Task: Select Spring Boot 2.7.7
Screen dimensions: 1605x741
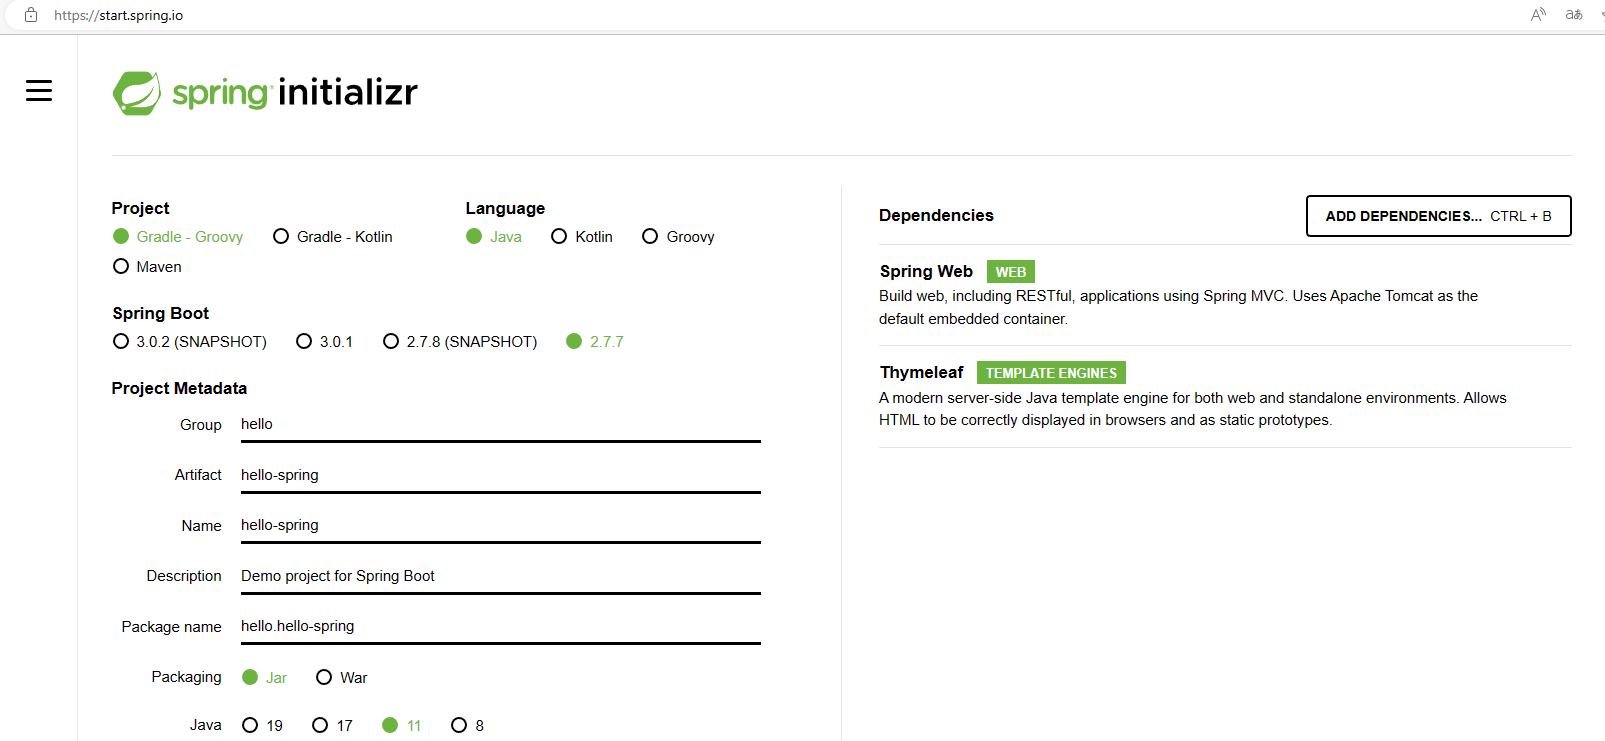Action: [595, 342]
